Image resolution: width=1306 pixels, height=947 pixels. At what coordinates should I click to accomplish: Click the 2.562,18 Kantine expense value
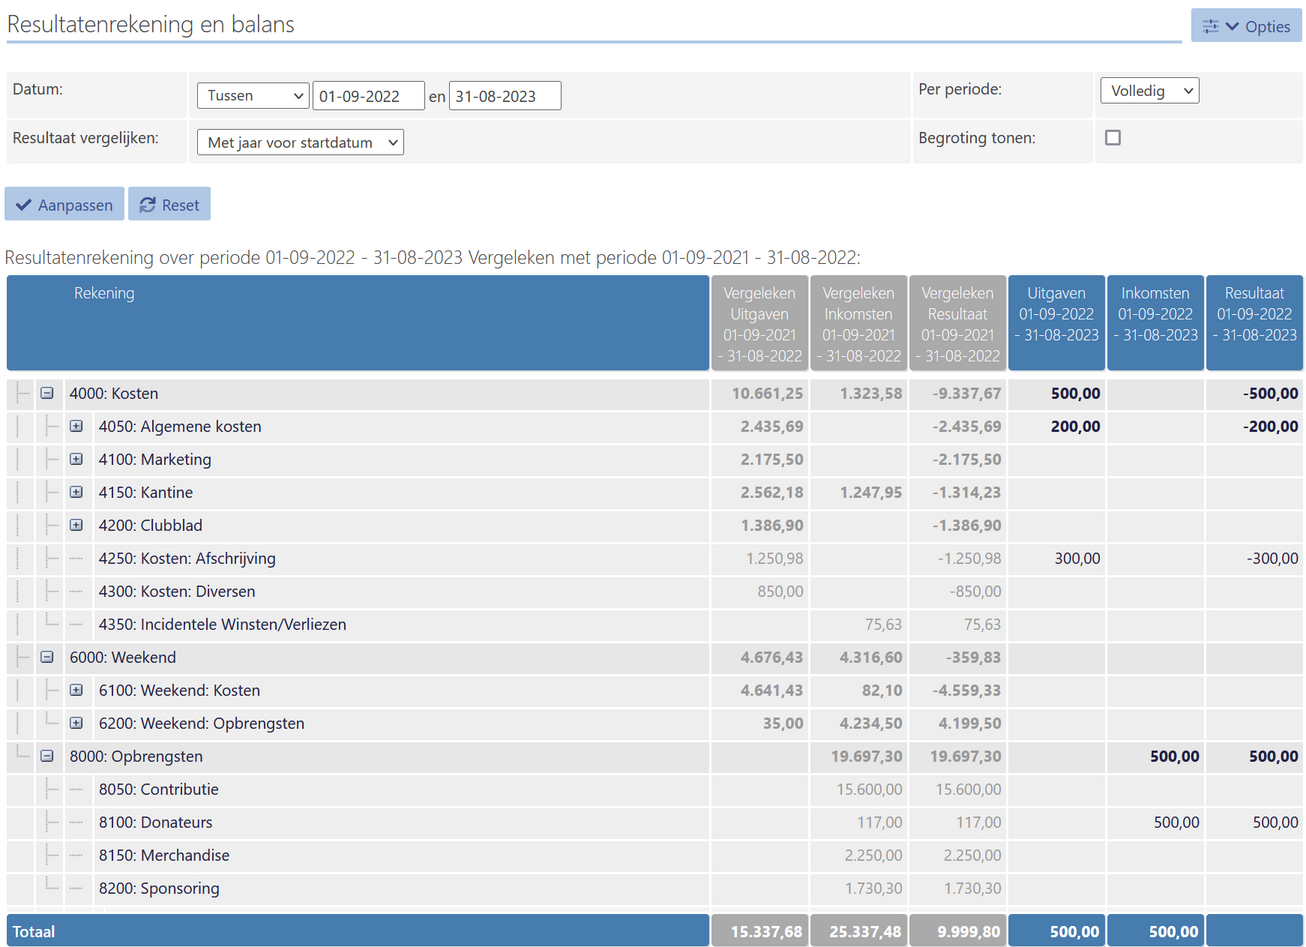pyautogui.click(x=772, y=493)
